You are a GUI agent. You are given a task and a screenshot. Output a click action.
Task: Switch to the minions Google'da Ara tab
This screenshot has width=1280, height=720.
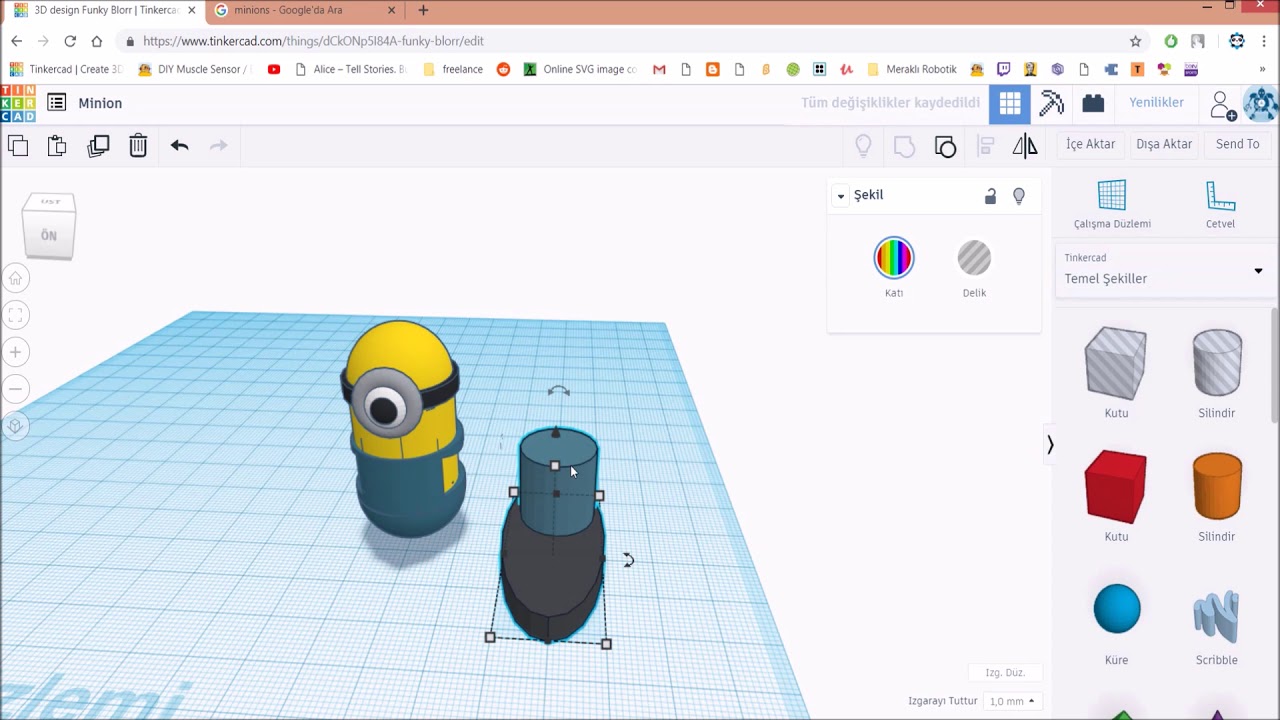(305, 10)
